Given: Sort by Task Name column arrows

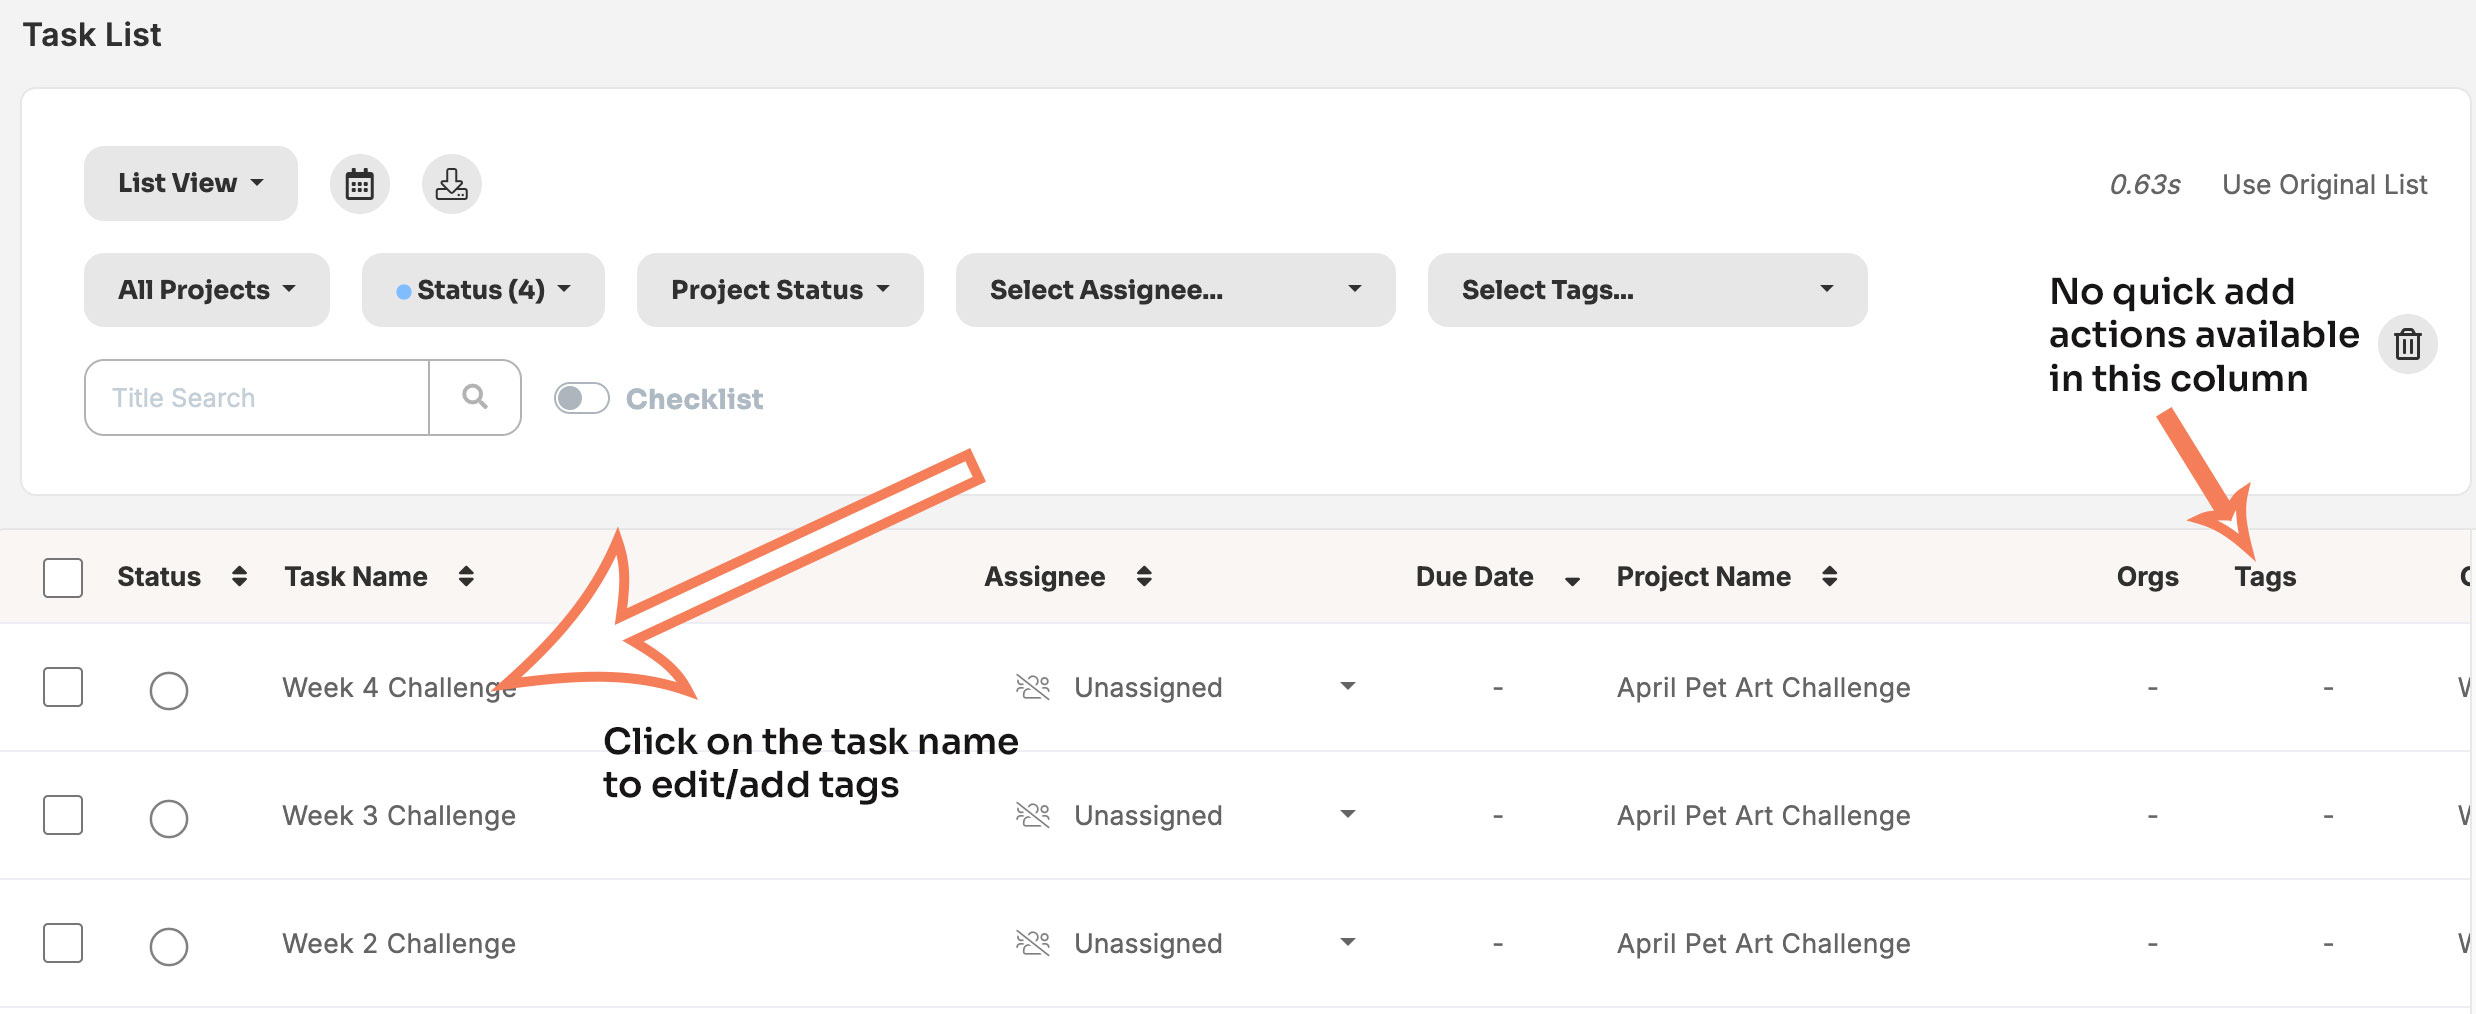Looking at the screenshot, I should pos(466,576).
